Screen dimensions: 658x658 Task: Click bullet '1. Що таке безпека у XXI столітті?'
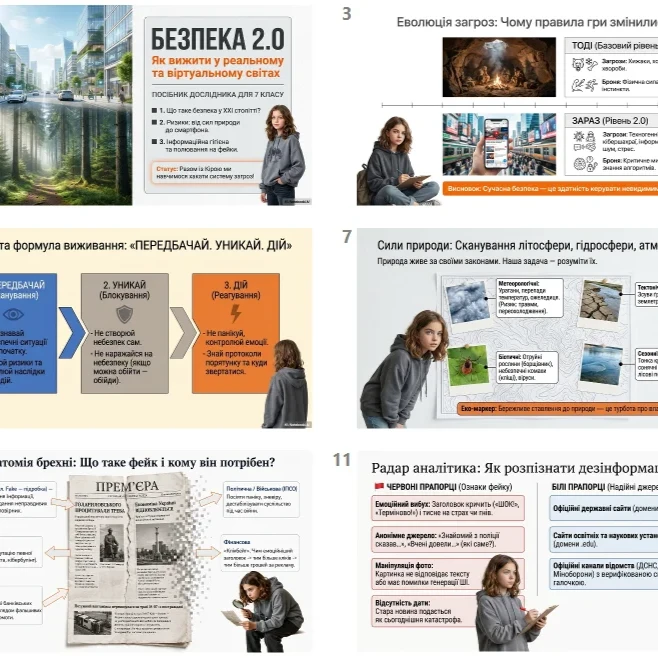tap(206, 110)
